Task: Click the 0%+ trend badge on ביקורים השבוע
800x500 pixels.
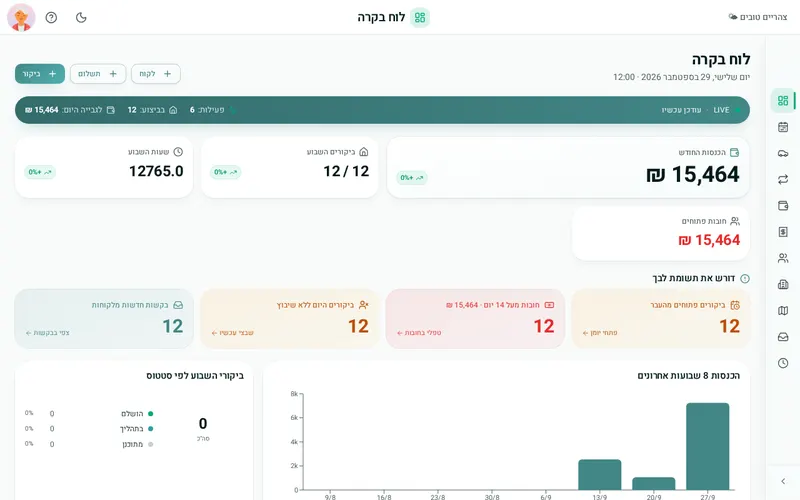Action: pos(226,172)
